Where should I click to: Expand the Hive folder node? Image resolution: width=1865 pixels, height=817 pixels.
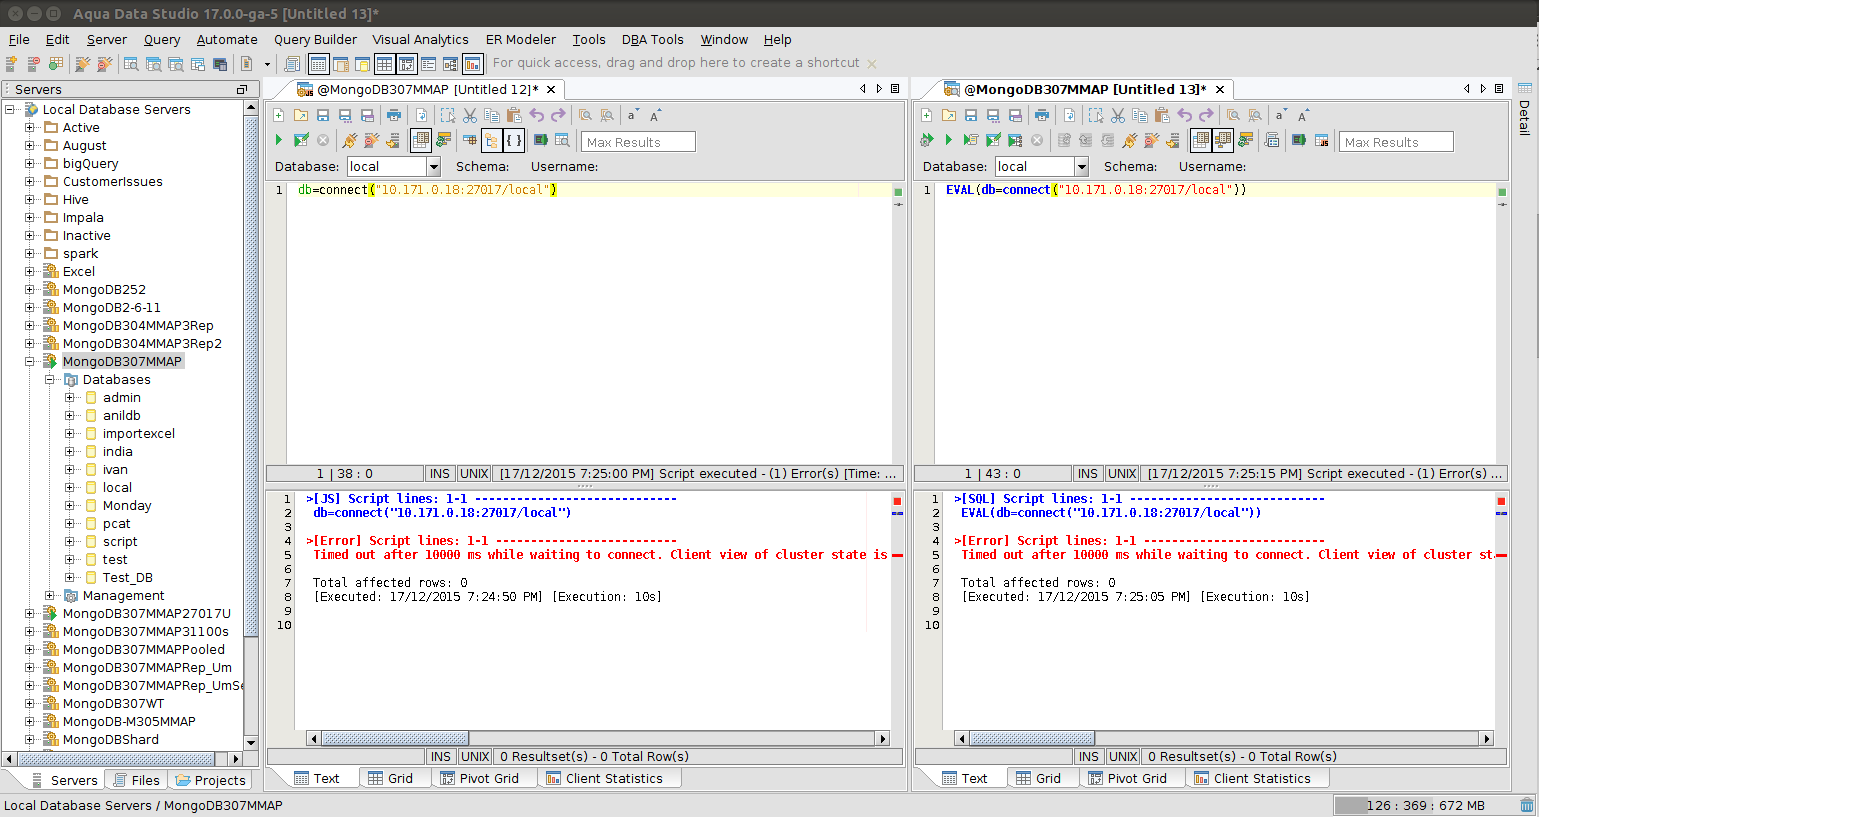pyautogui.click(x=30, y=200)
